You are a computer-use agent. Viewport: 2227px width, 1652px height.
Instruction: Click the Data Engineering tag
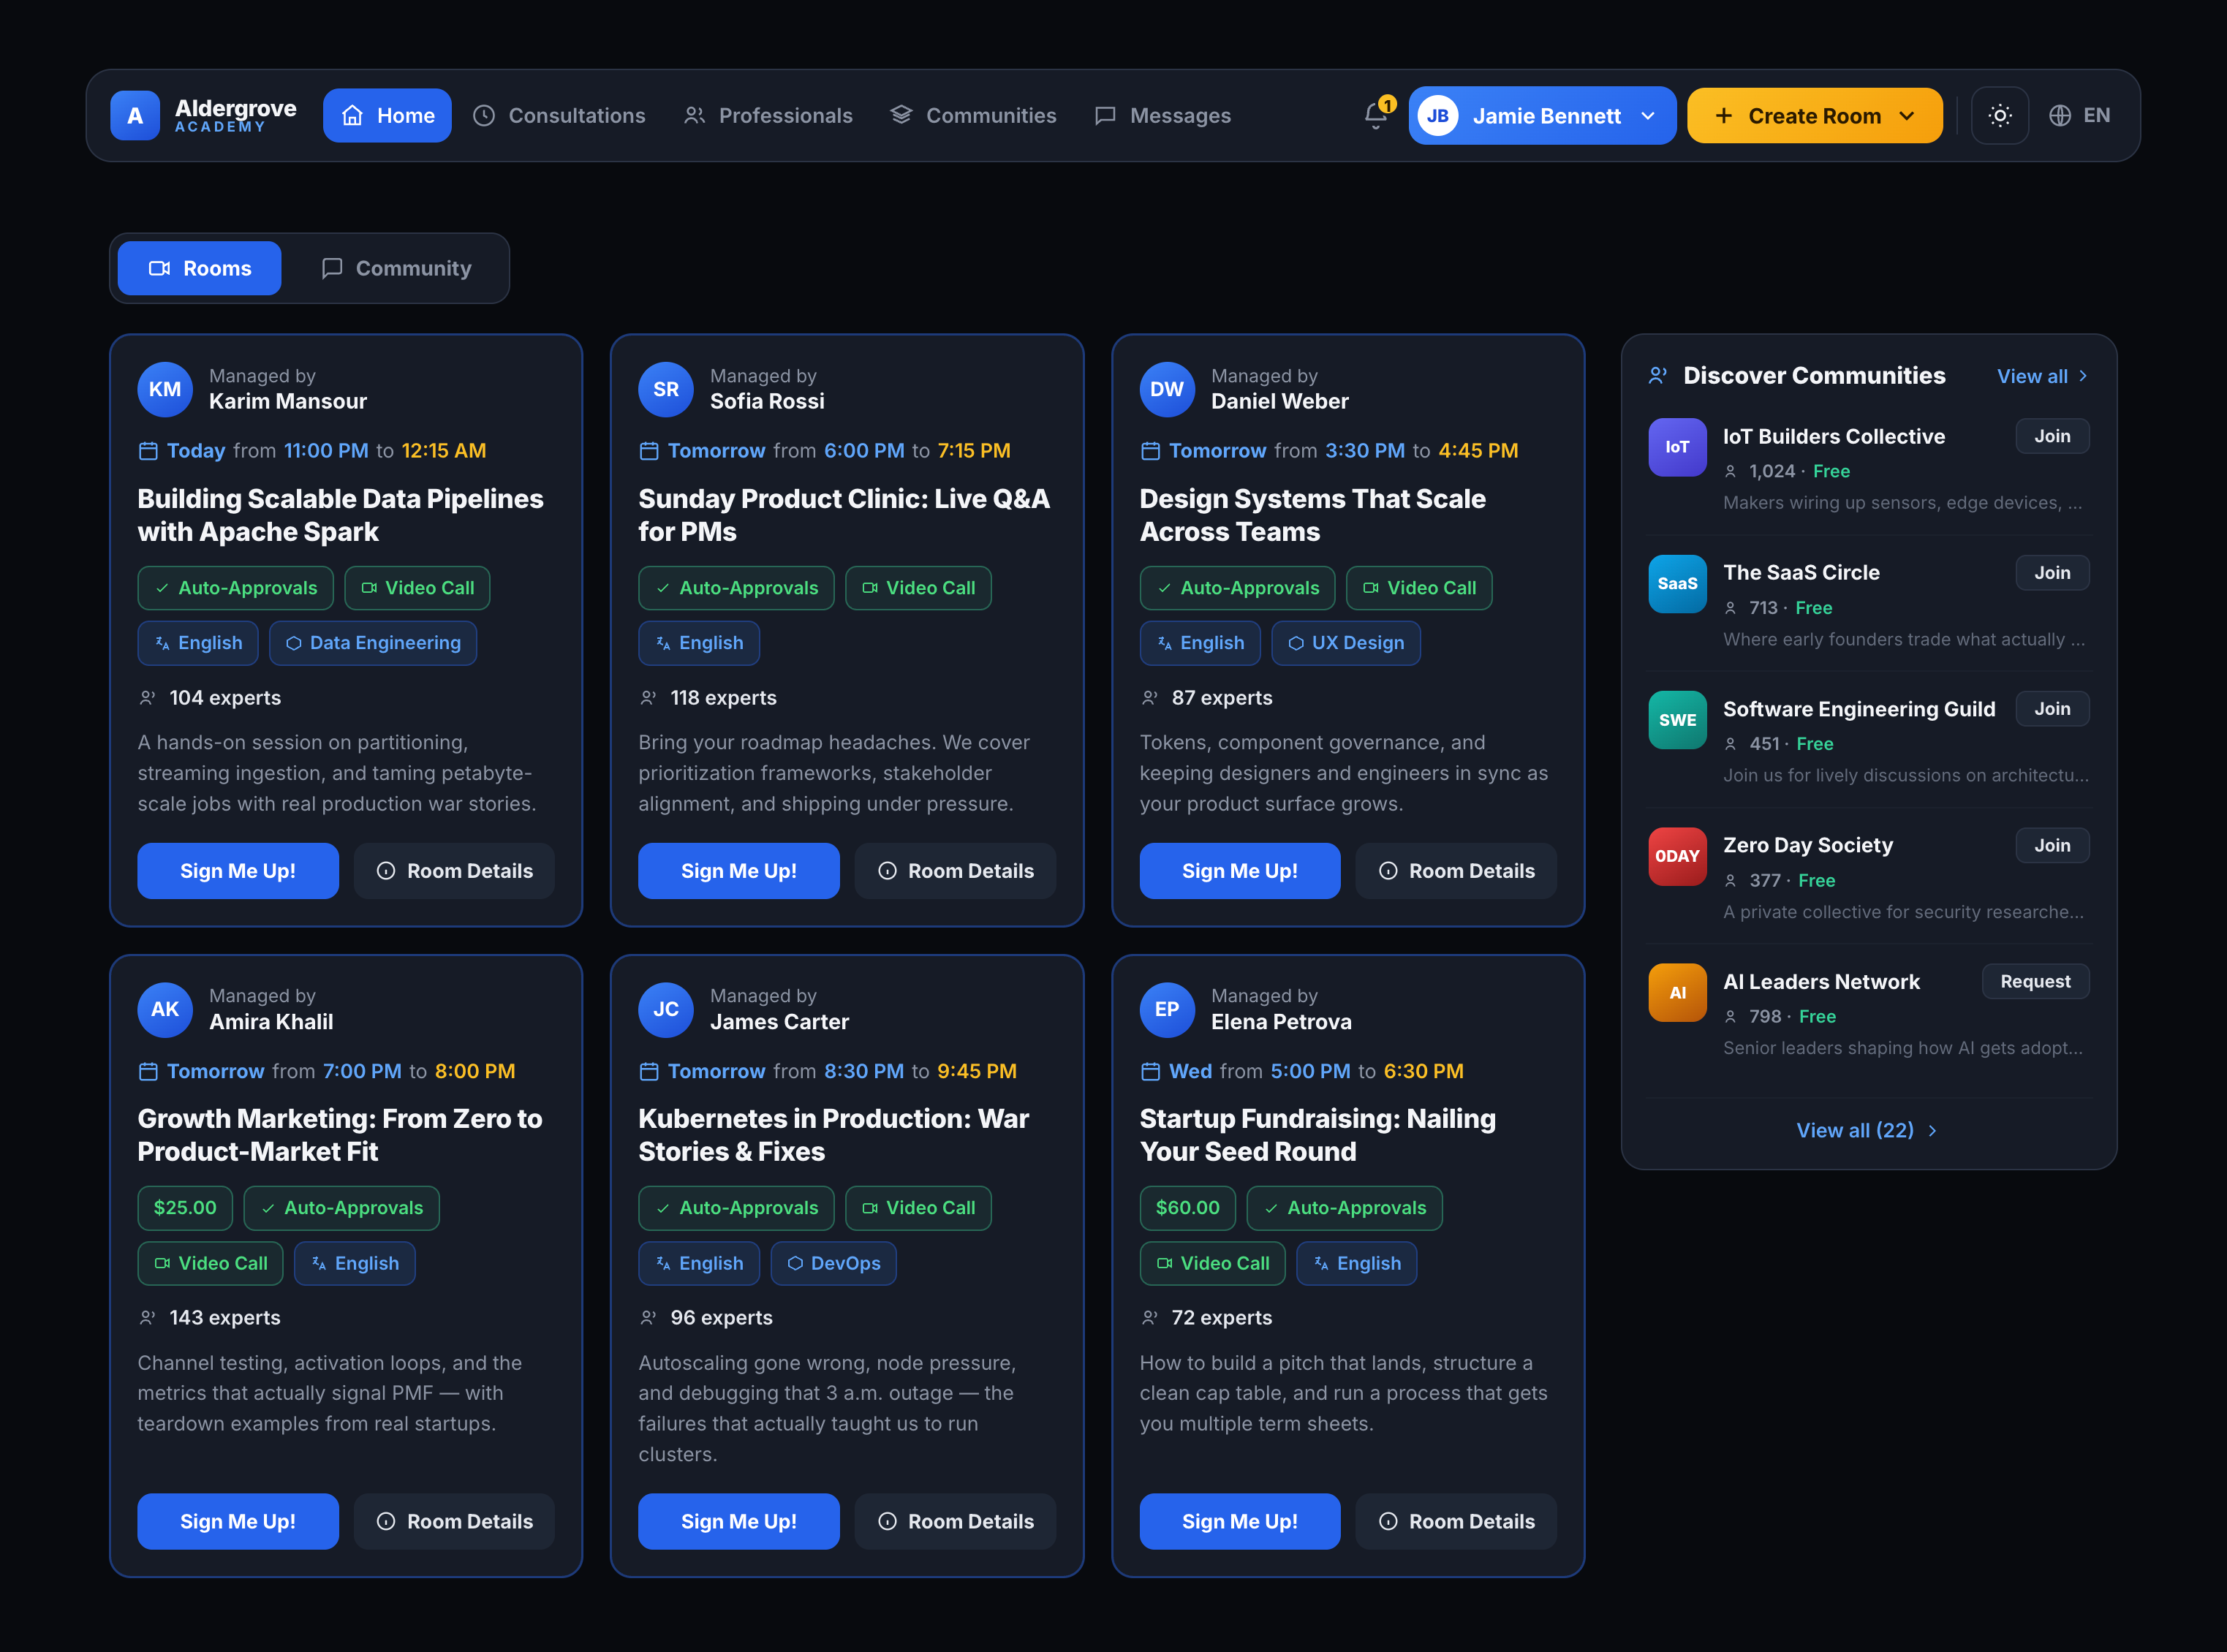373,643
